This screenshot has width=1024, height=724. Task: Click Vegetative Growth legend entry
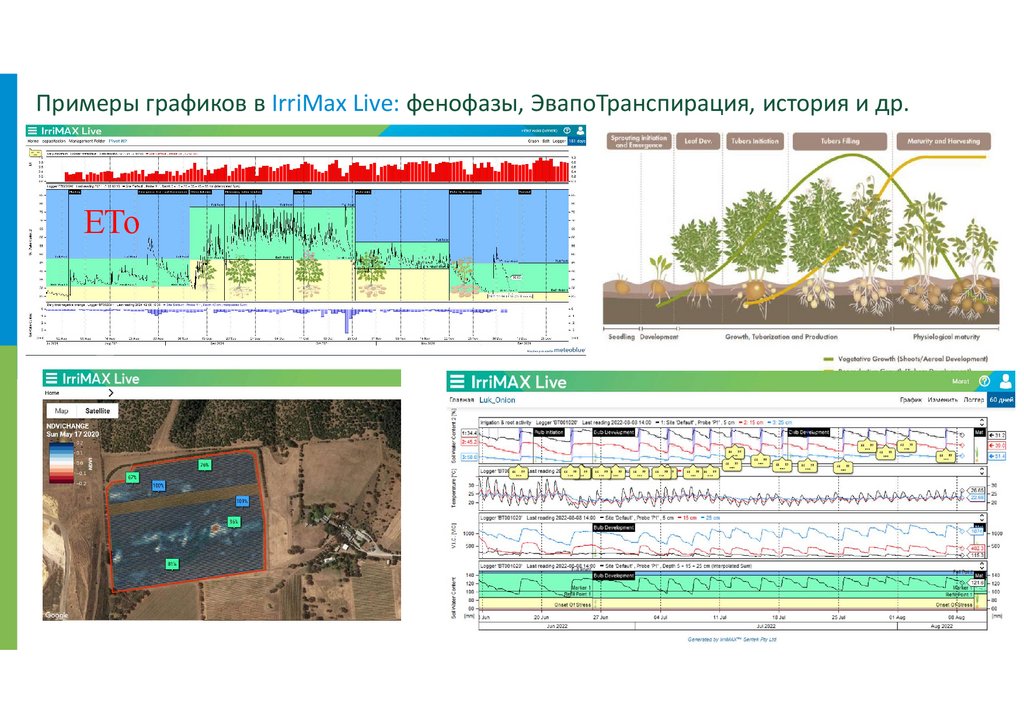tap(906, 359)
